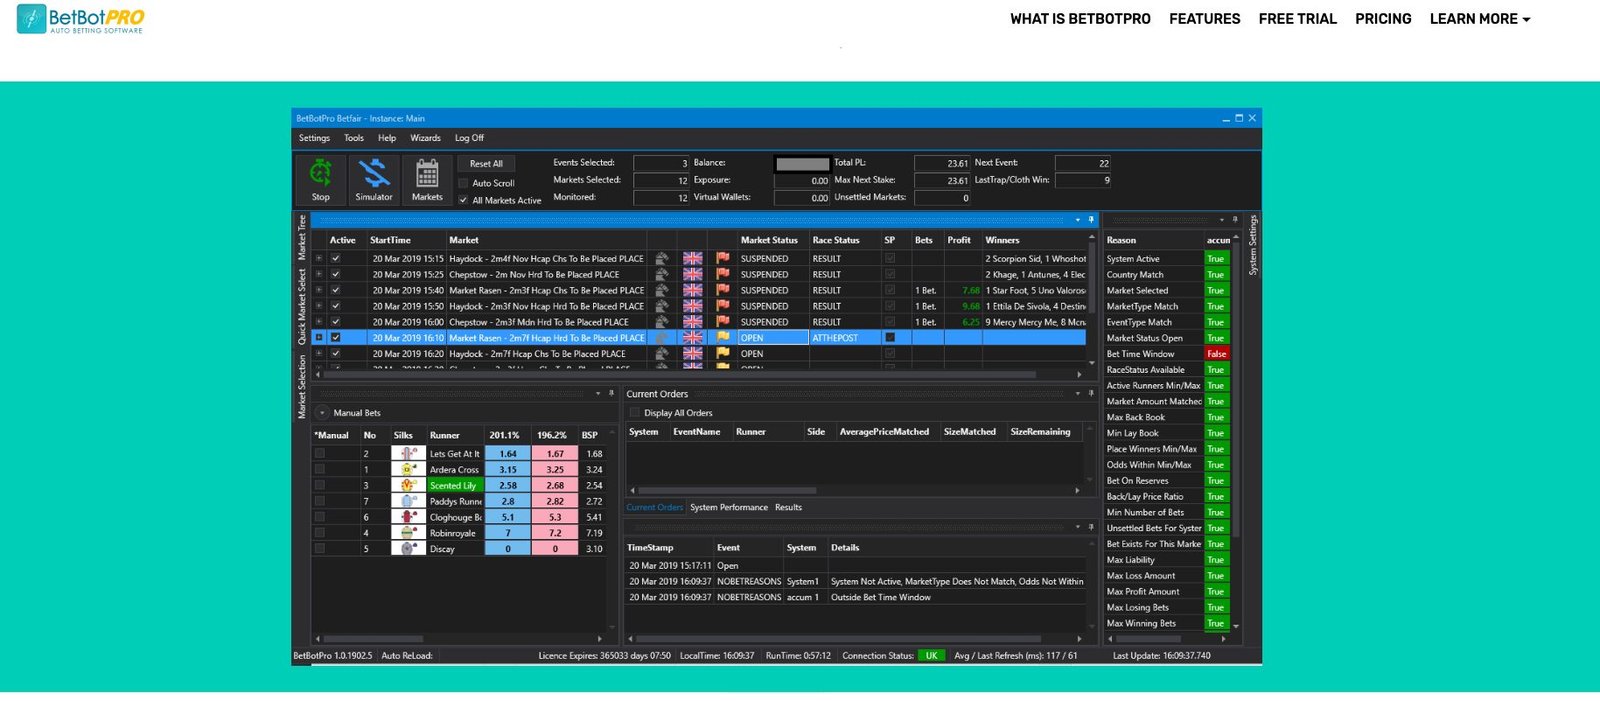Pin the Manual Bets panel
Image resolution: width=1600 pixels, height=701 pixels.
[x=611, y=393]
